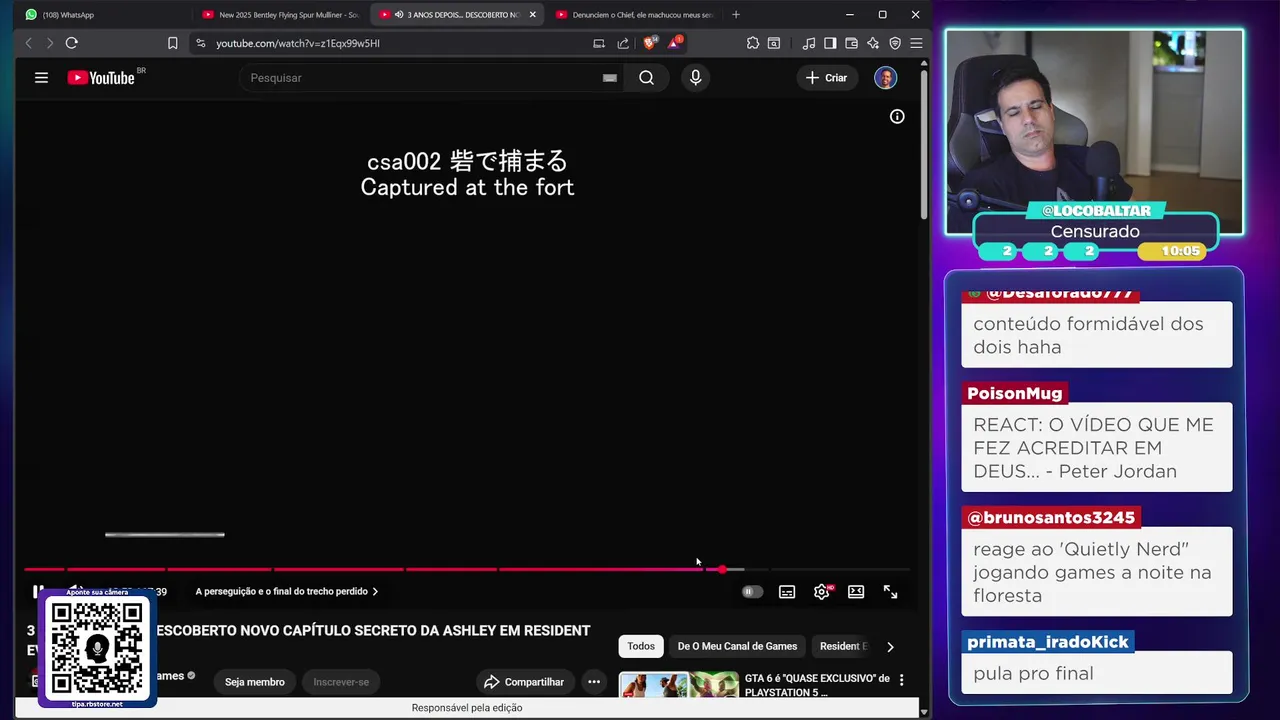This screenshot has height=720, width=1280.
Task: Click the 'Seja membro' button
Action: pos(254,682)
